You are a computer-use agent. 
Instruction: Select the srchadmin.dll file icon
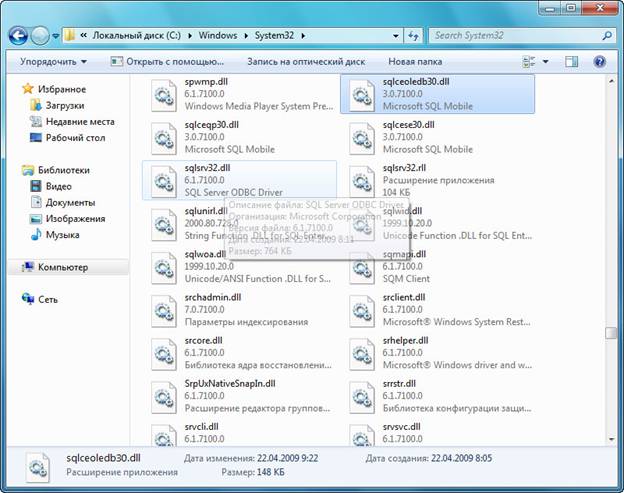point(164,311)
